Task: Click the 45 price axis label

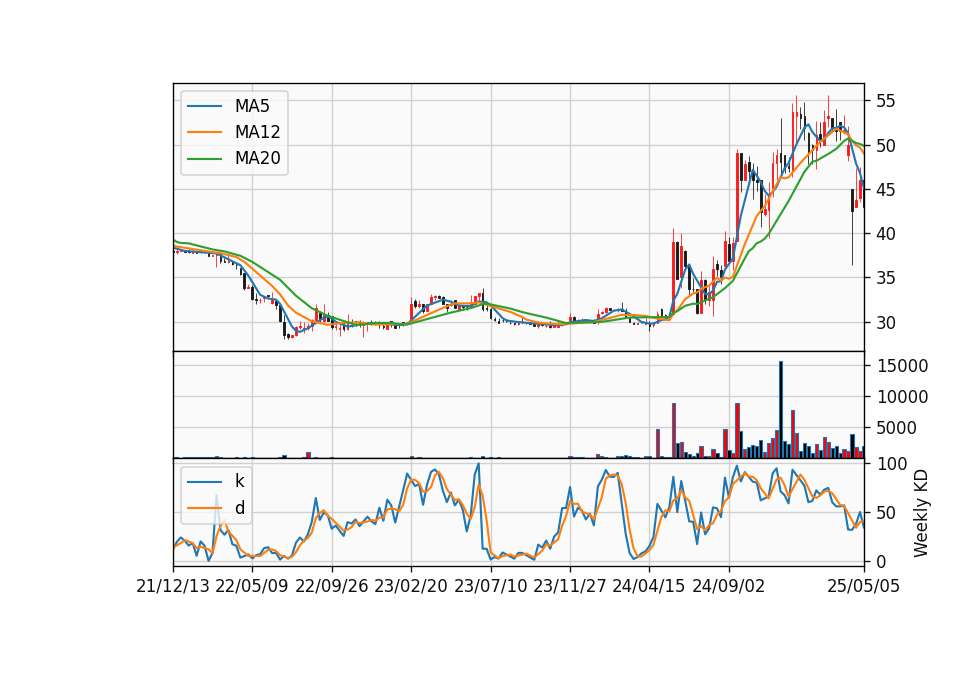Action: click(885, 190)
